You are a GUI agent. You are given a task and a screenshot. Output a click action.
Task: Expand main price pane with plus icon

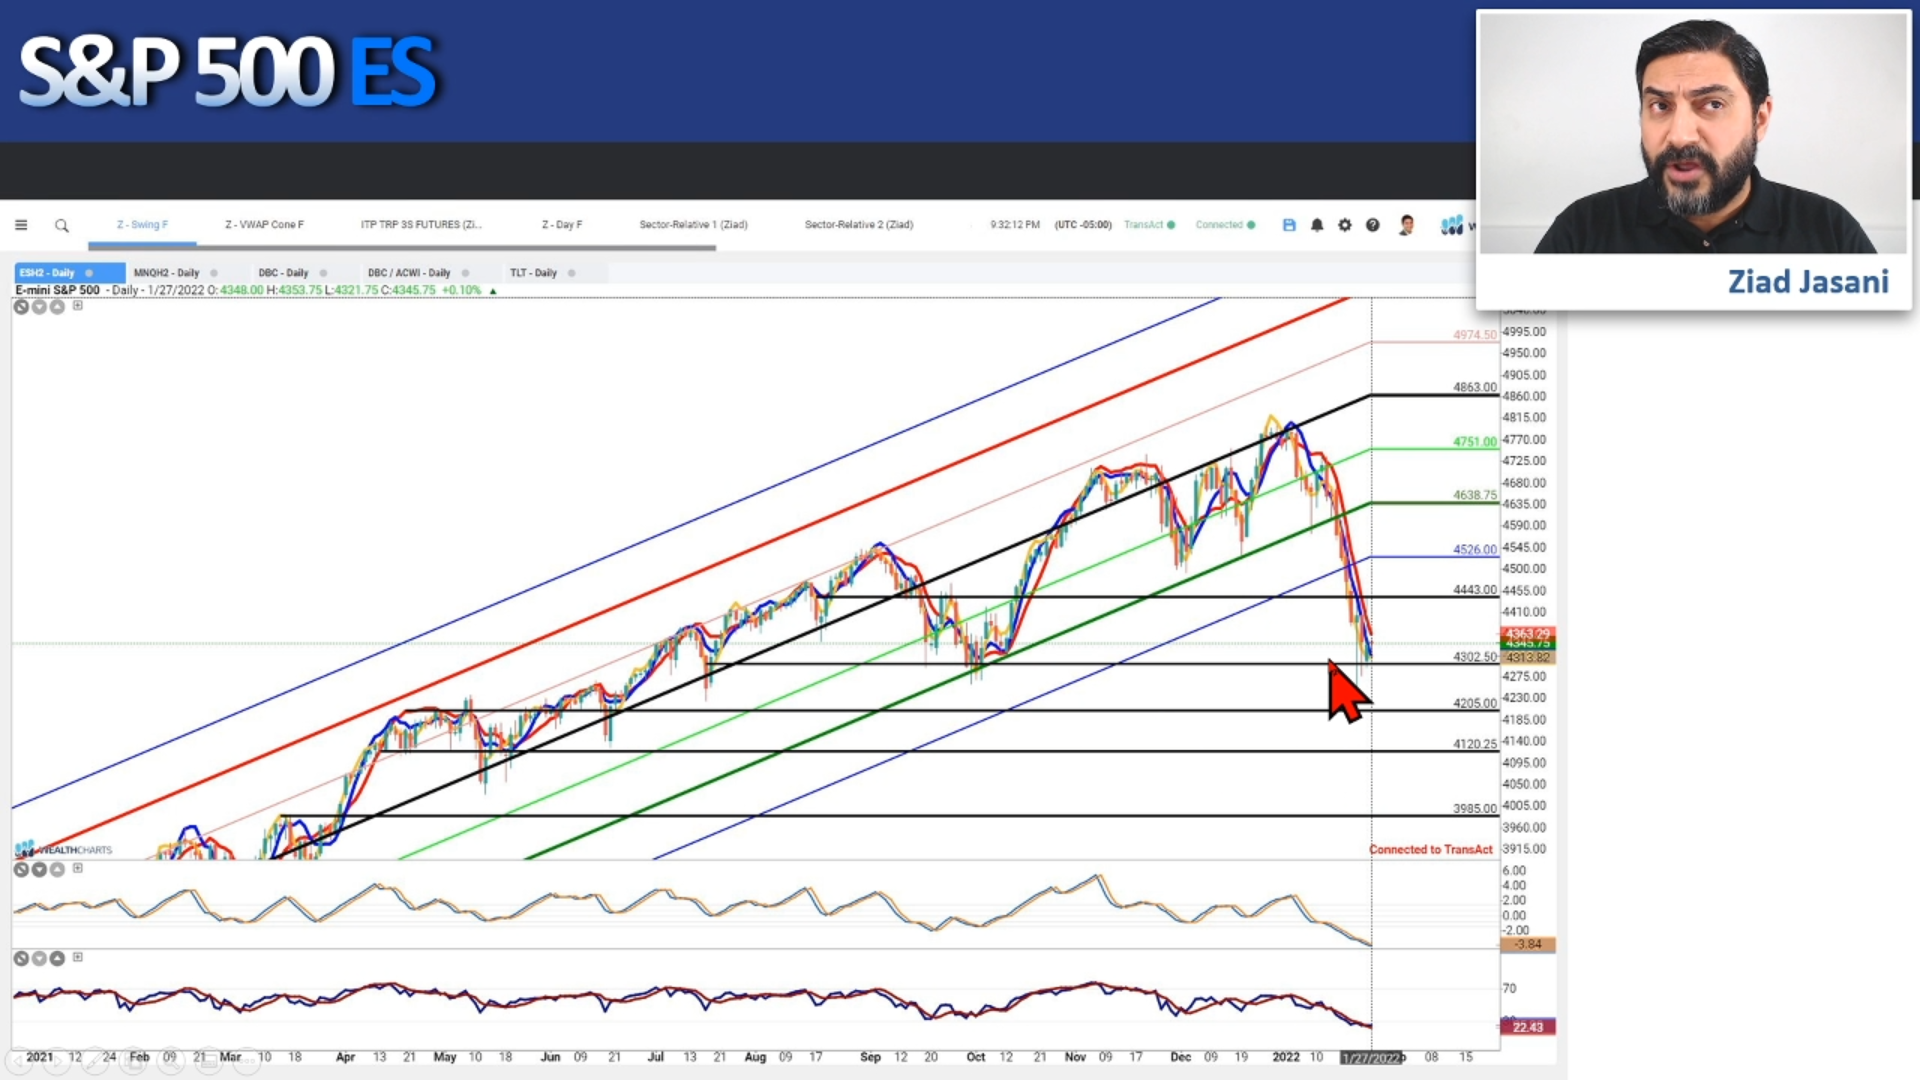(78, 306)
